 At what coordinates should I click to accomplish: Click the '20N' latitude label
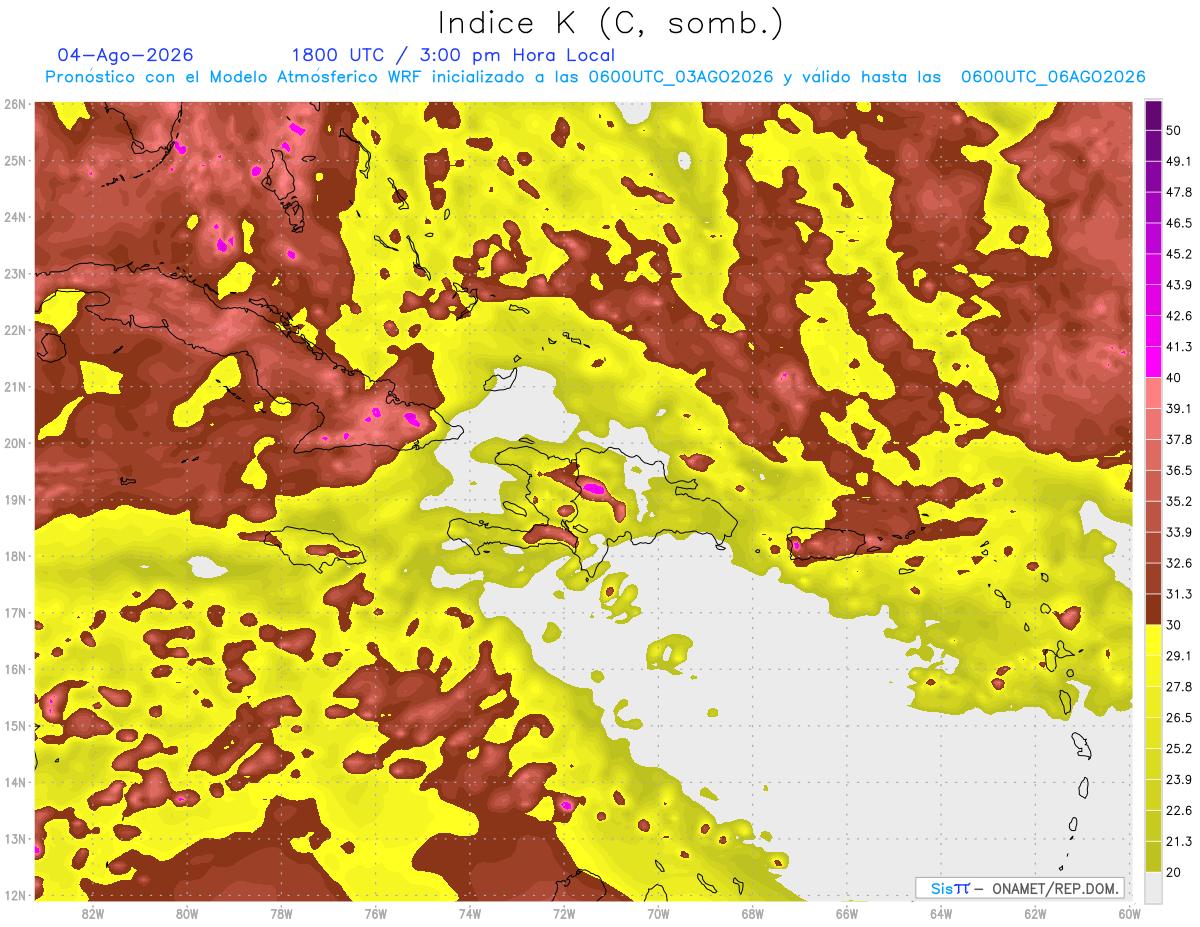click(14, 443)
